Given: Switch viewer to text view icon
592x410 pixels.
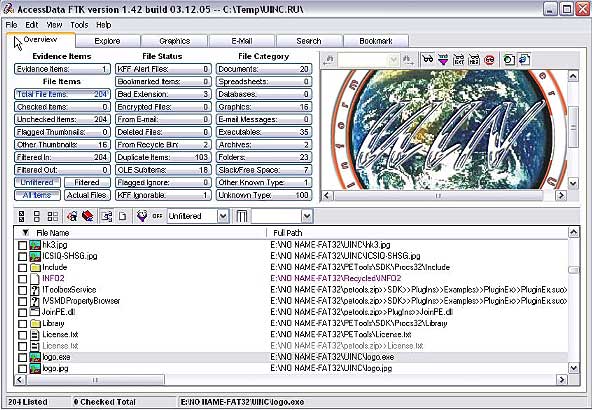Looking at the screenshot, I should pos(458,59).
